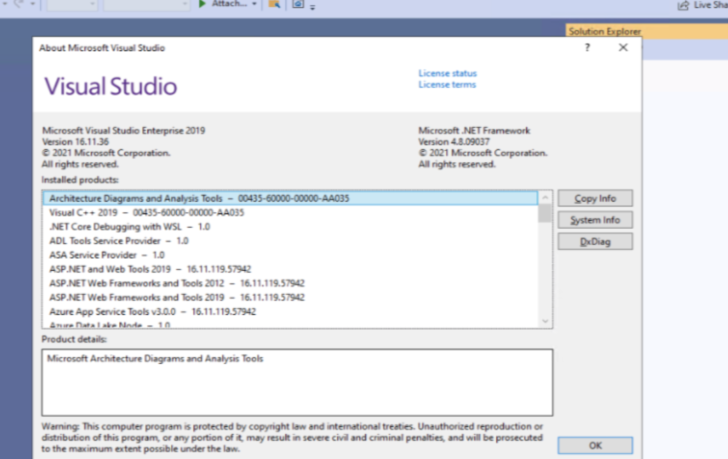This screenshot has width=728, height=459.
Task: Select ASP.NET and Web Tools 2019 row
Action: (x=291, y=269)
